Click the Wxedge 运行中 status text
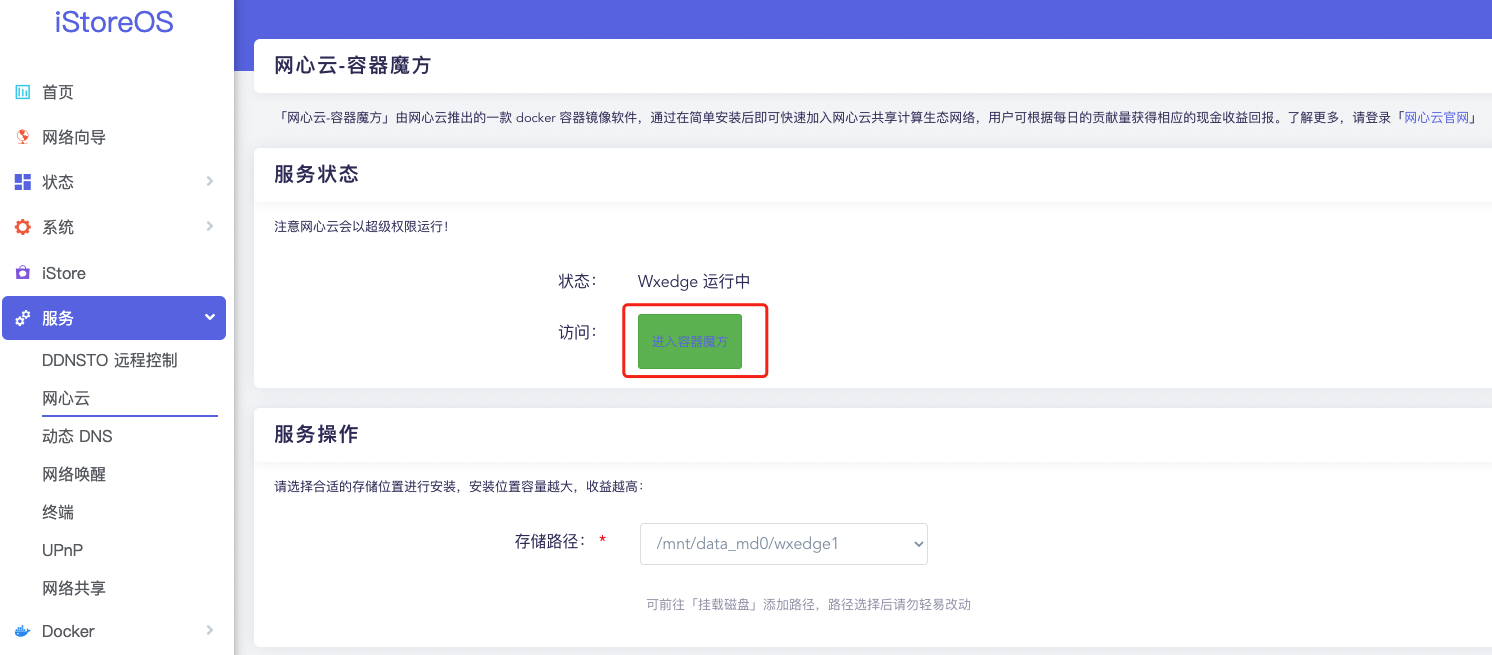Viewport: 1492px width, 655px height. pyautogui.click(x=694, y=281)
